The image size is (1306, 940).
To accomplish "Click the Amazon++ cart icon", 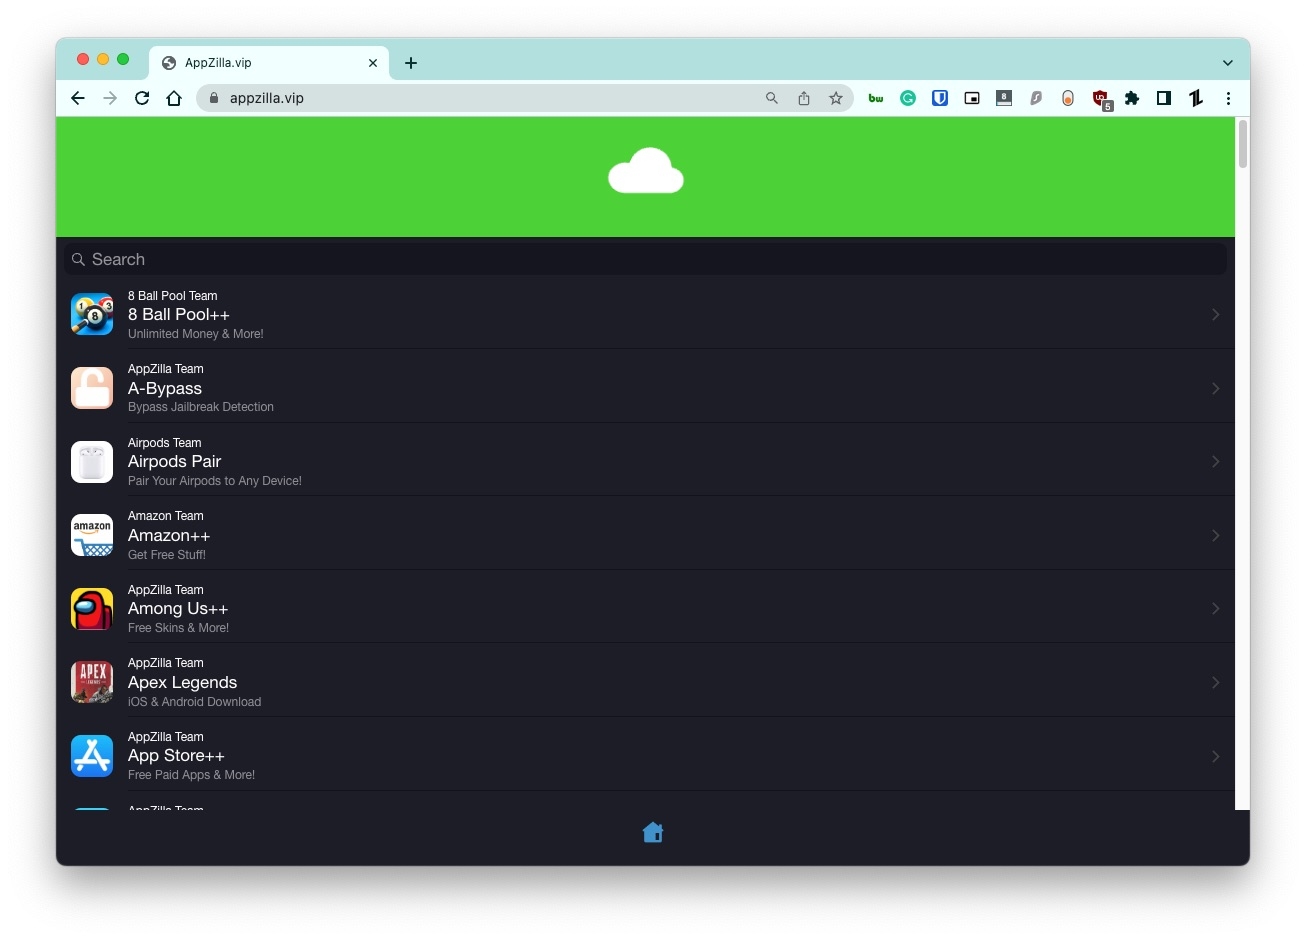I will [92, 535].
